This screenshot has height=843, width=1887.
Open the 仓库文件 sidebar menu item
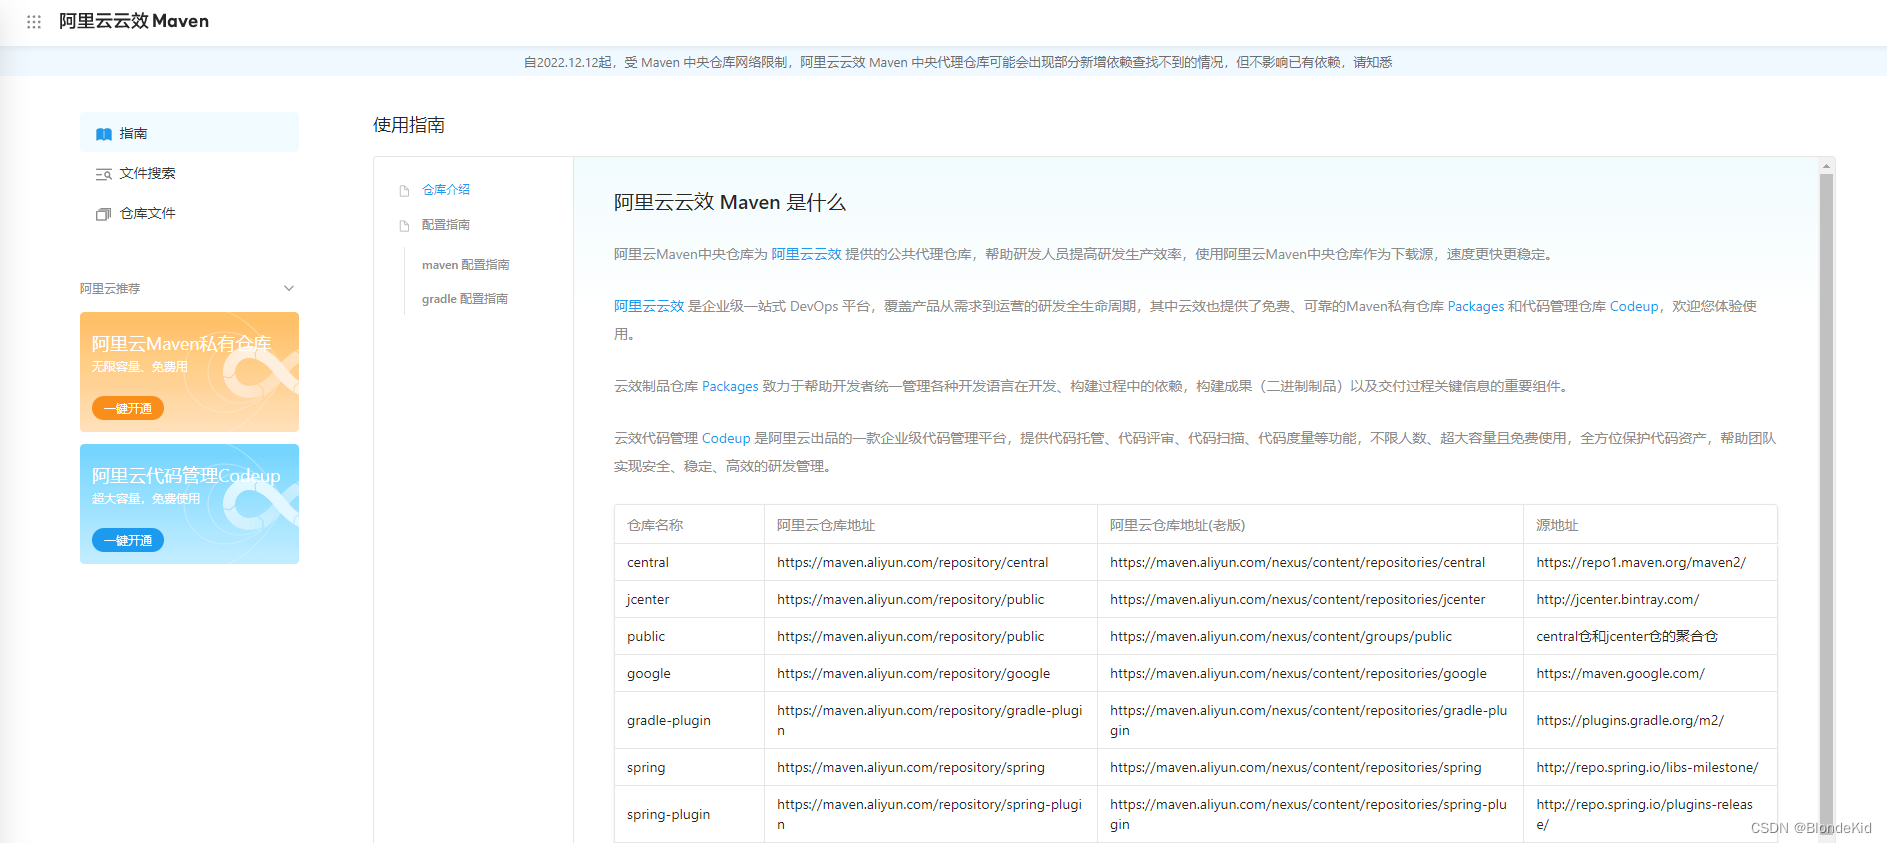[189, 213]
